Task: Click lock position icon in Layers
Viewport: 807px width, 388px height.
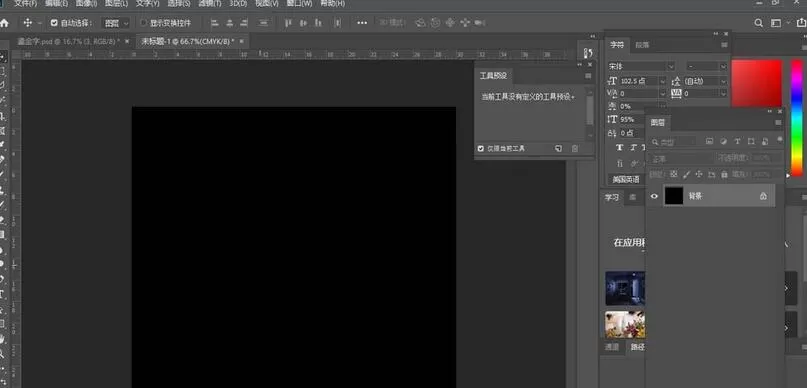Action: 699,174
